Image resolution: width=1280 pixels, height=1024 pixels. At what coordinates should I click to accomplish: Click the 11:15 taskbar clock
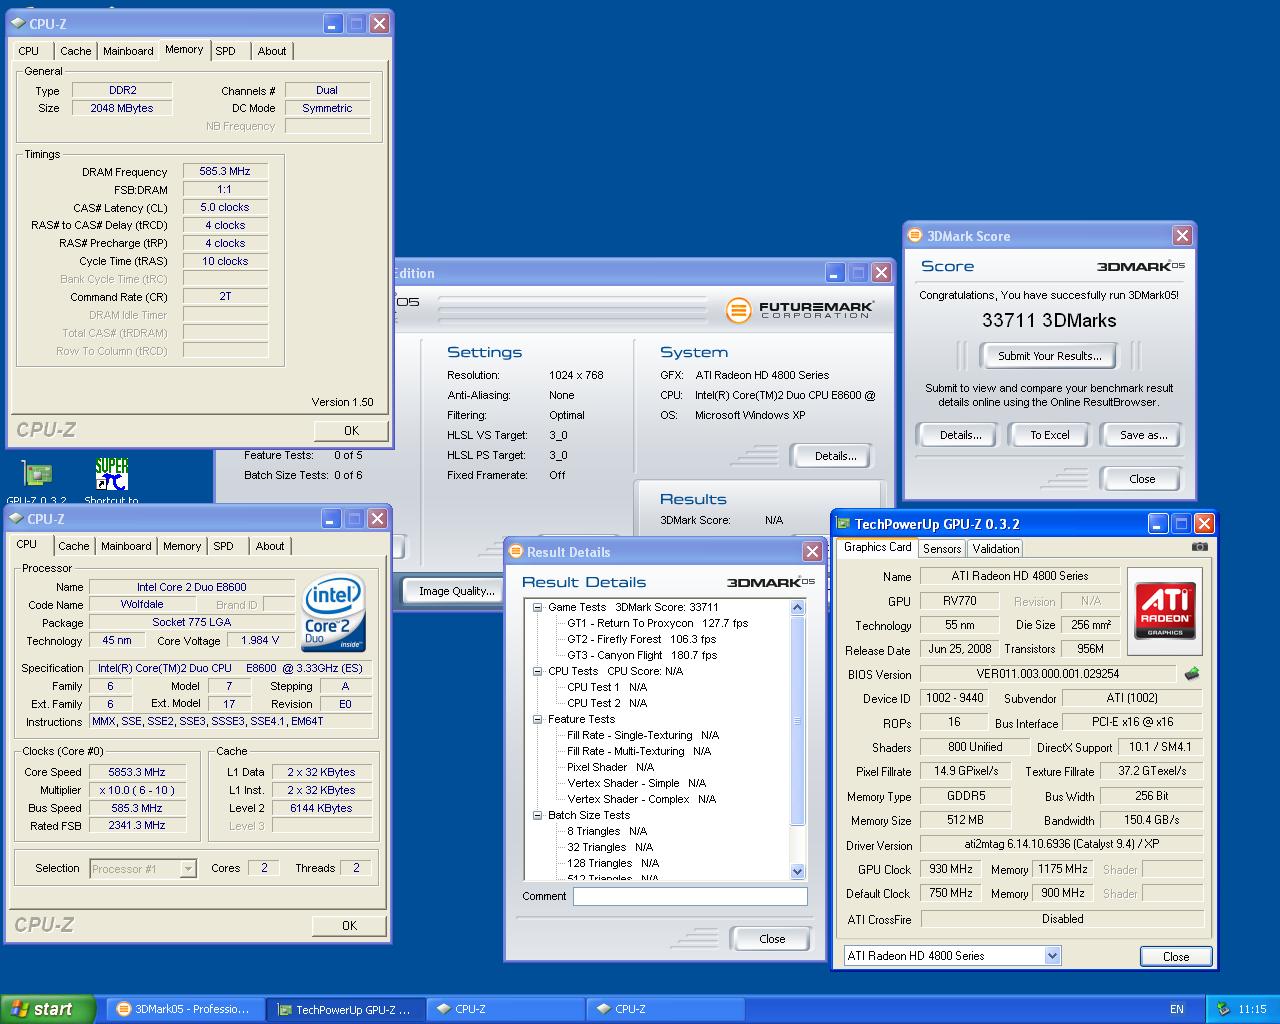click(x=1252, y=1009)
